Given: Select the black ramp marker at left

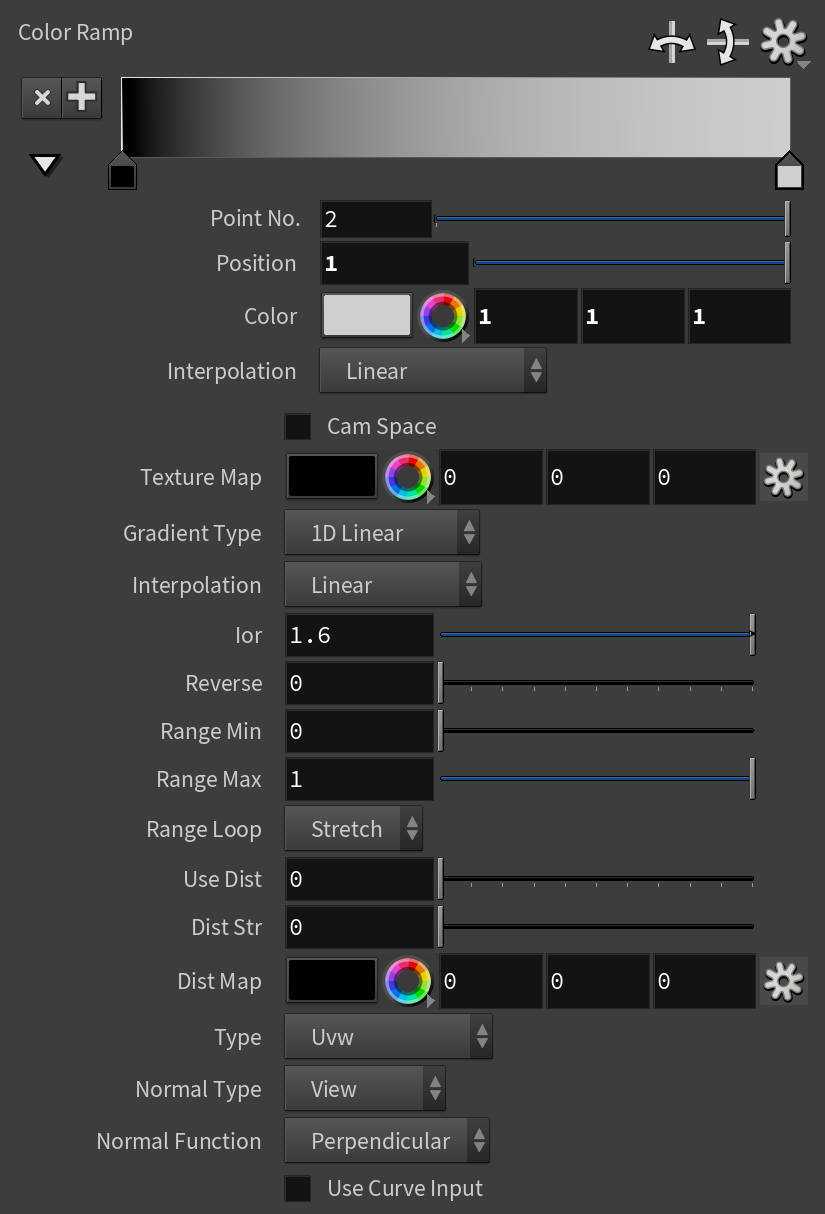Looking at the screenshot, I should (122, 171).
